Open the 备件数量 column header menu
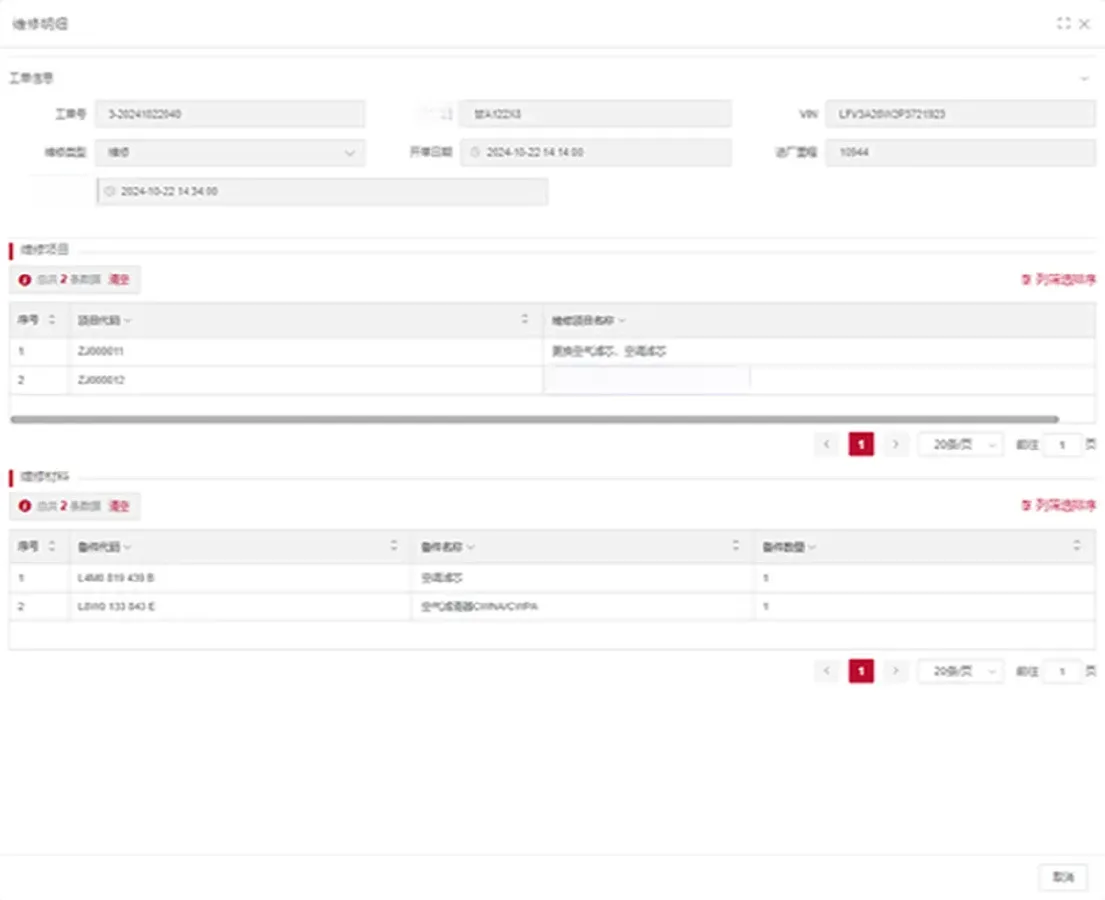Image resolution: width=1105 pixels, height=900 pixels. click(x=812, y=546)
